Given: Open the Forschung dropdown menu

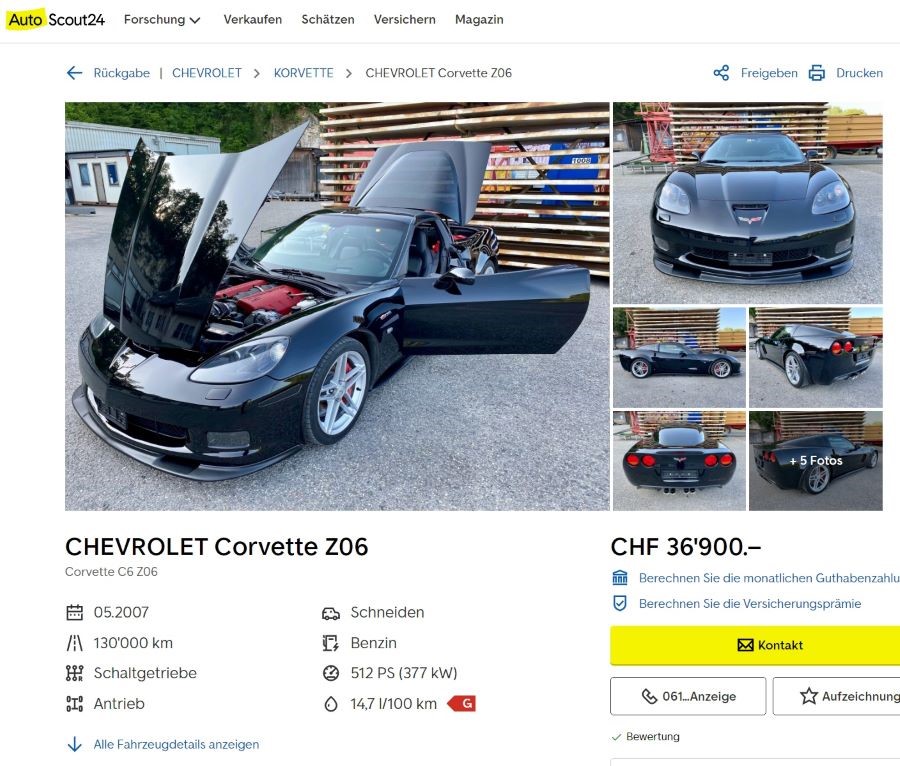Looking at the screenshot, I should (162, 20).
